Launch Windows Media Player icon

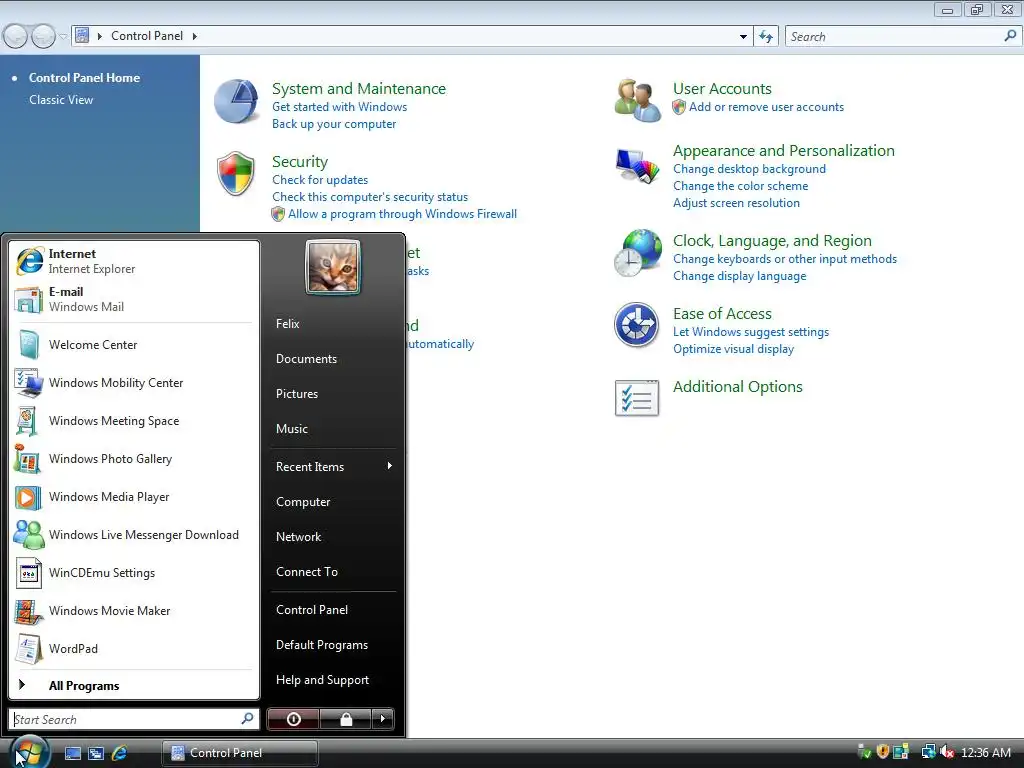(x=28, y=498)
